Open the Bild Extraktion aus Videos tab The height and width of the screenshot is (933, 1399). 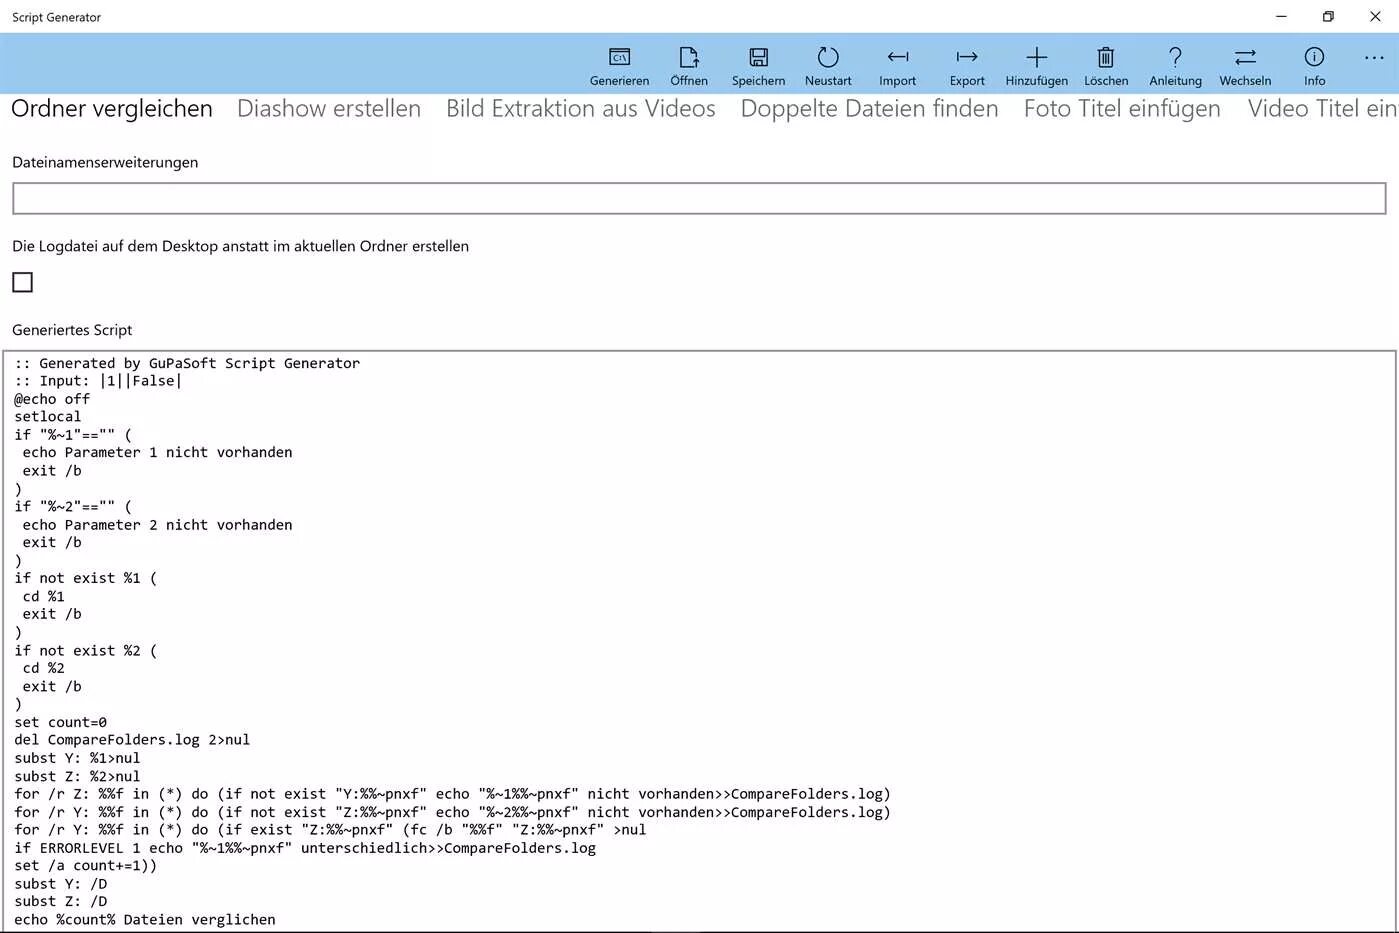(x=581, y=109)
